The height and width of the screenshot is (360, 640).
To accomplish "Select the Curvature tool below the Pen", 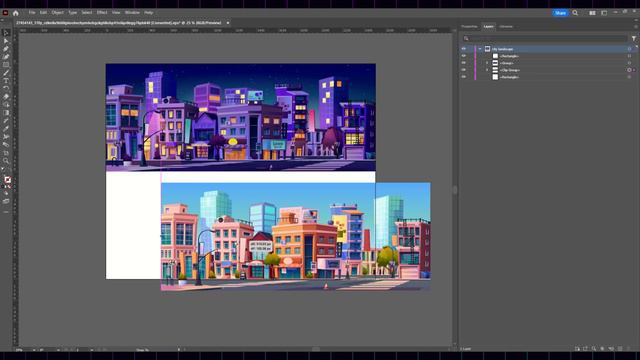I will pos(6,57).
